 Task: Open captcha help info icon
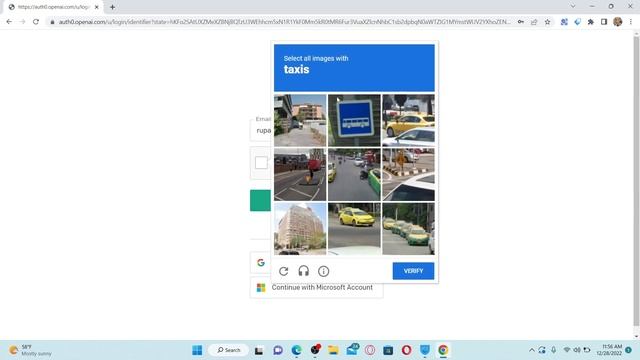click(323, 271)
